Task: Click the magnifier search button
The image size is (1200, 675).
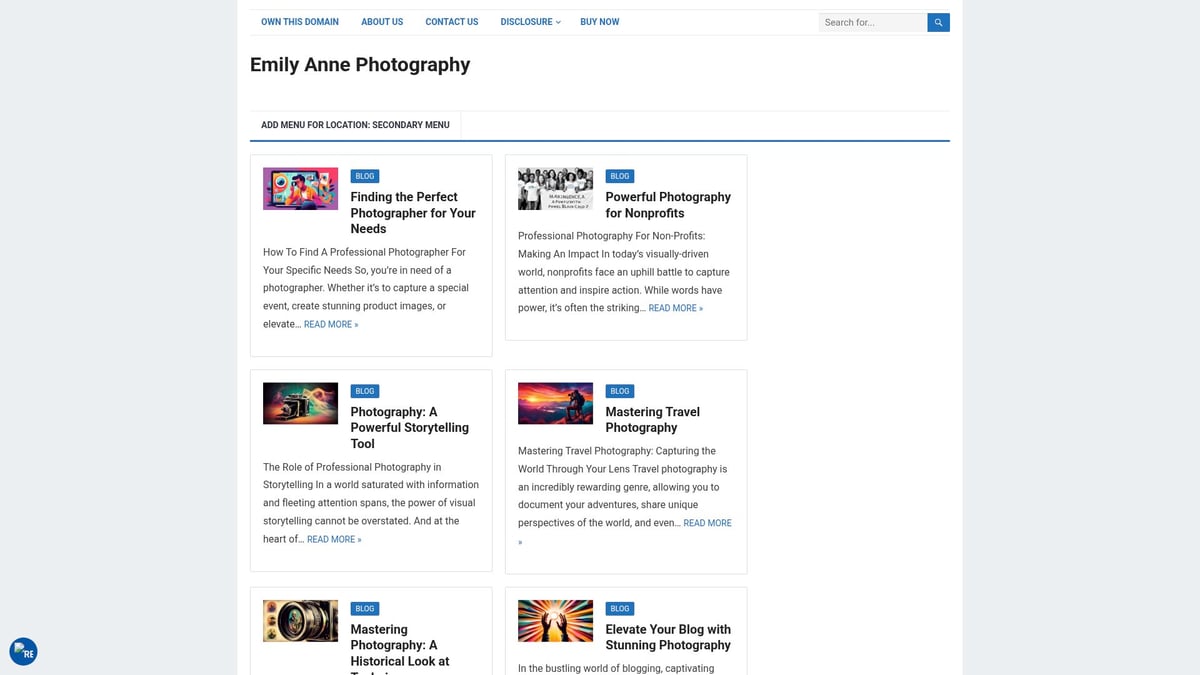Action: pyautogui.click(x=938, y=22)
